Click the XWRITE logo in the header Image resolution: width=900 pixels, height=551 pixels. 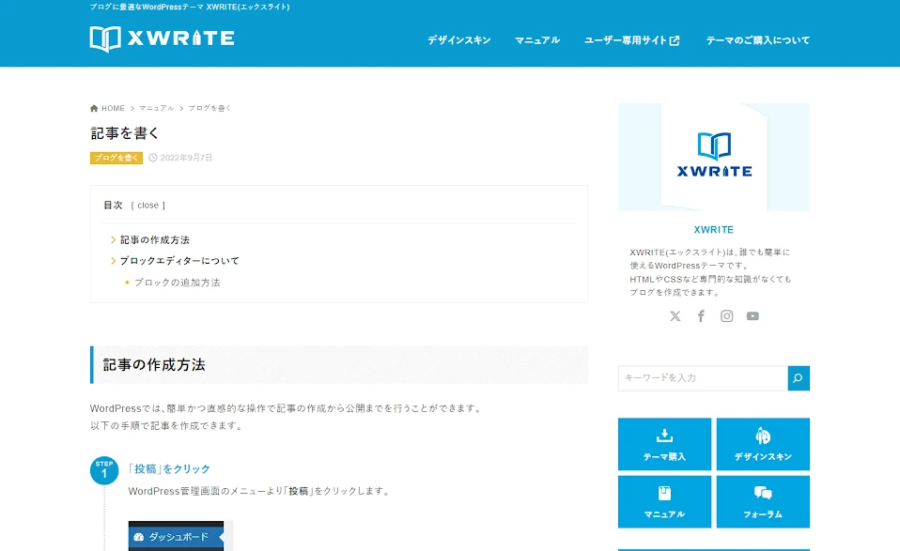click(162, 39)
